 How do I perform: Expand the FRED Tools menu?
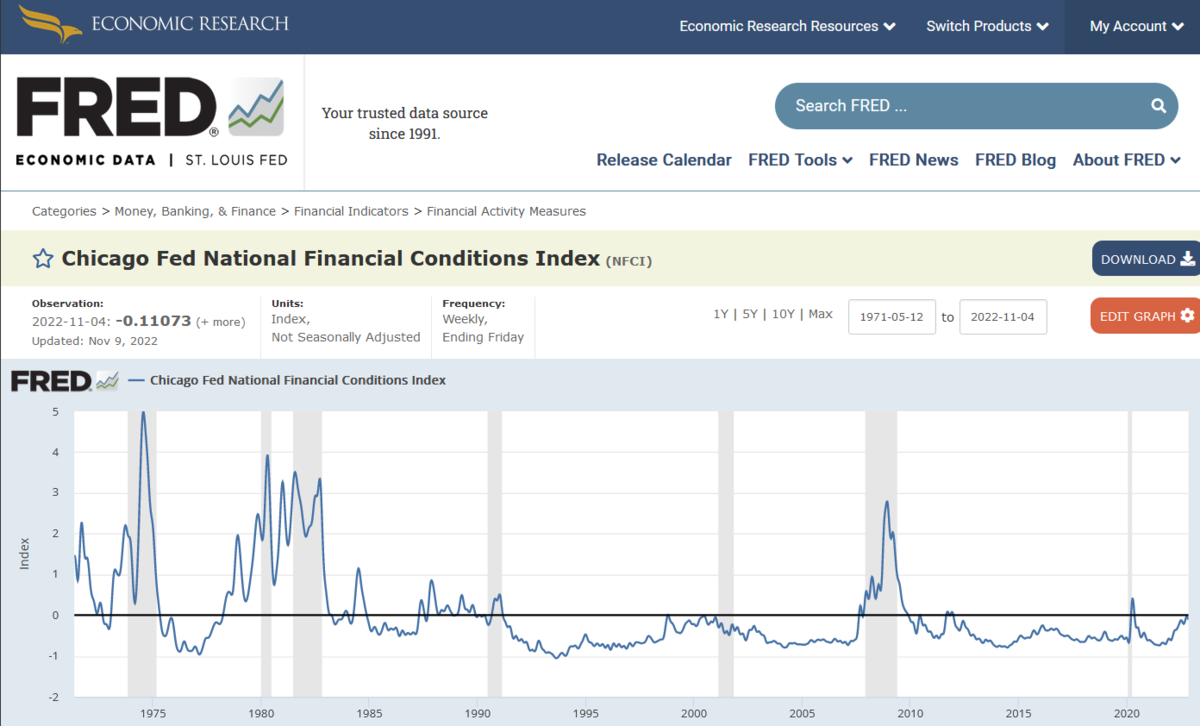pyautogui.click(x=800, y=160)
